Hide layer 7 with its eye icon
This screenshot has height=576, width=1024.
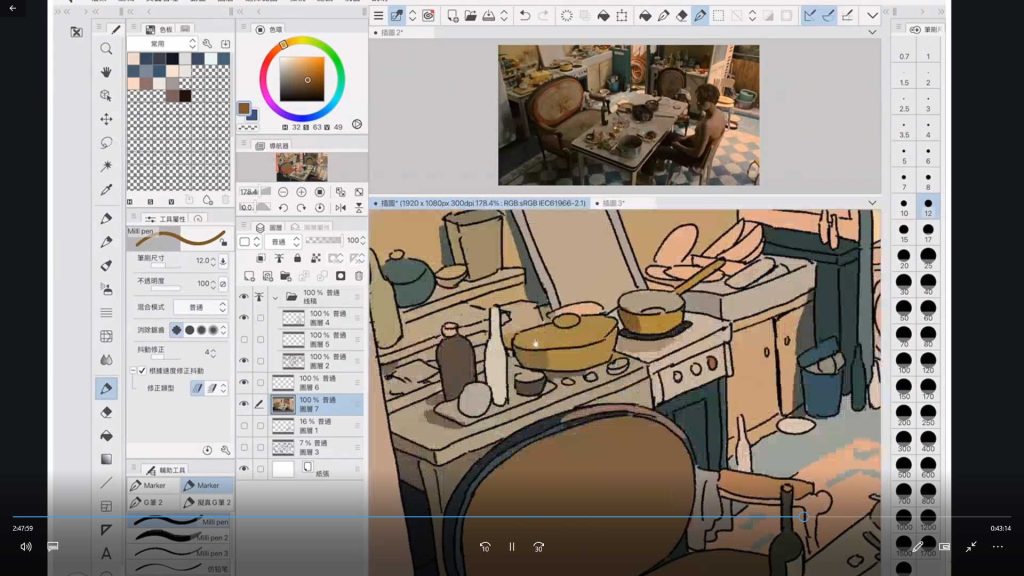pyautogui.click(x=244, y=404)
